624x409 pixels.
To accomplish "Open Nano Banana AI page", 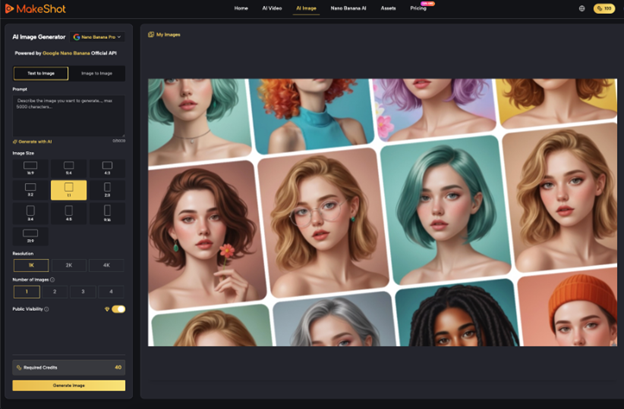I will [x=348, y=8].
